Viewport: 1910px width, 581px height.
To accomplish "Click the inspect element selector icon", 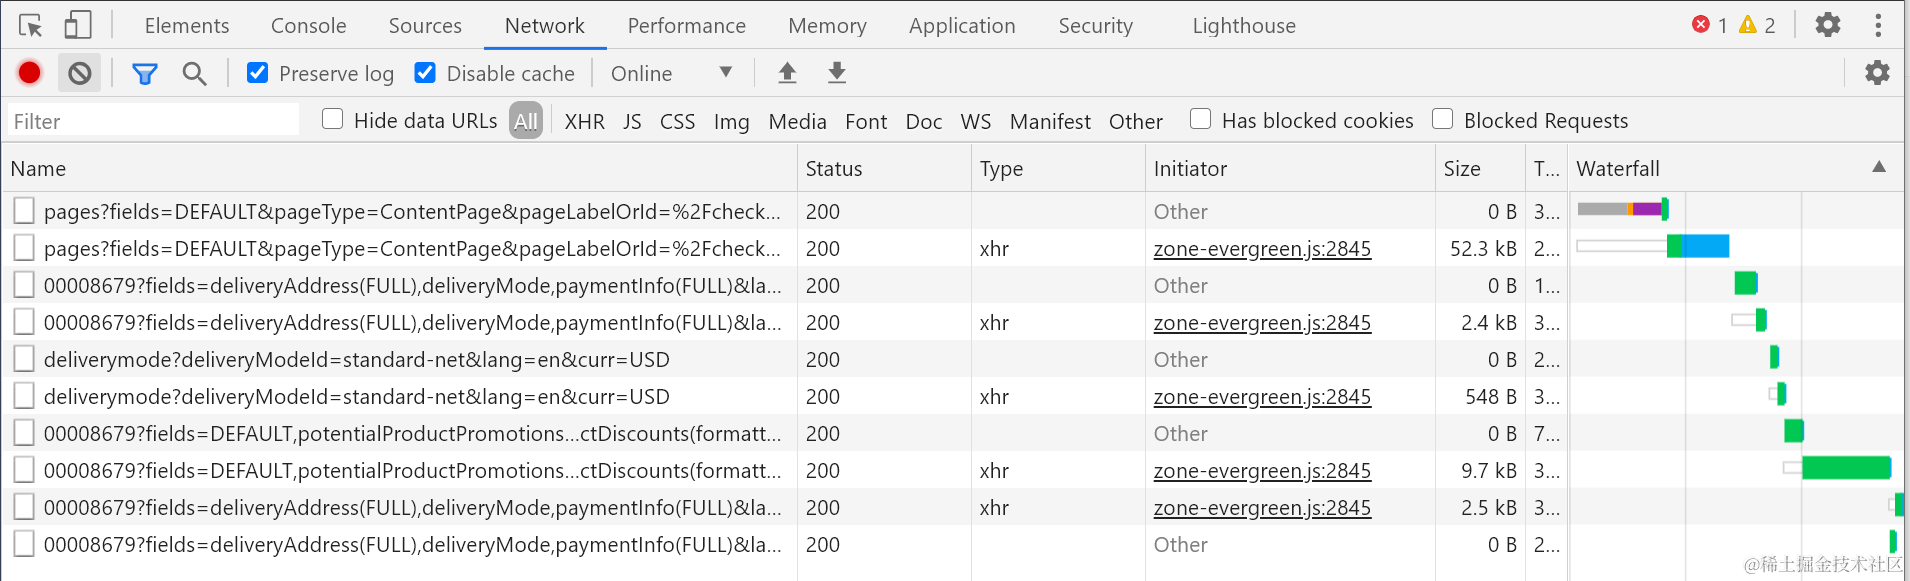I will click(x=30, y=25).
